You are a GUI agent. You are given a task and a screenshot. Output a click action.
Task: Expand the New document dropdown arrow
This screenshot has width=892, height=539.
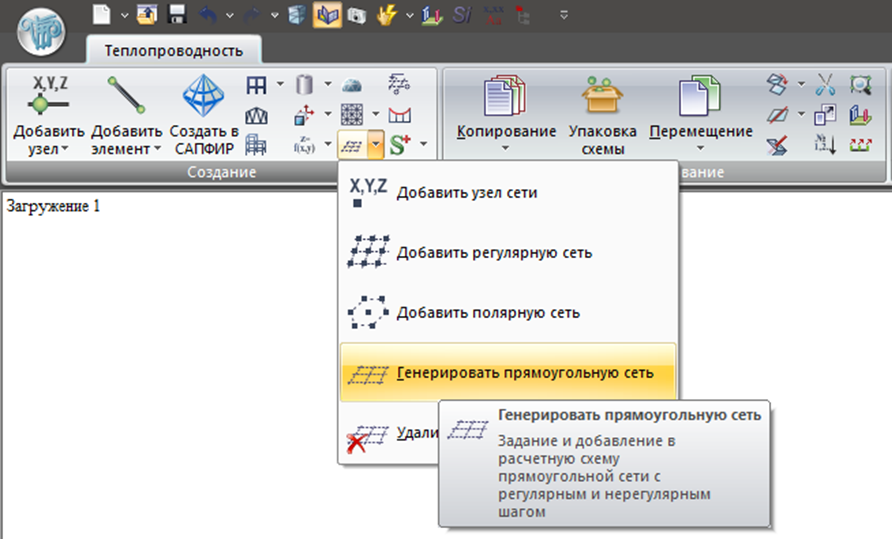point(124,15)
